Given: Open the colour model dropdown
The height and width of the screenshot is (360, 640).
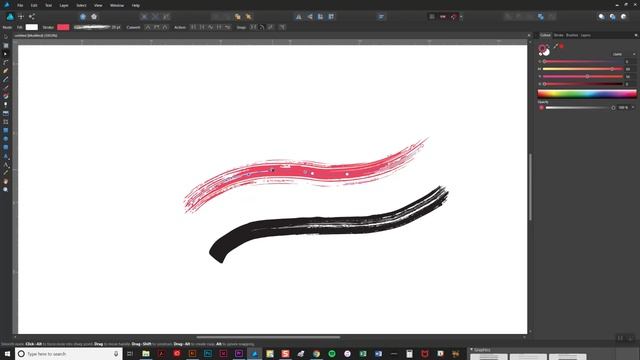Looking at the screenshot, I should pyautogui.click(x=623, y=54).
